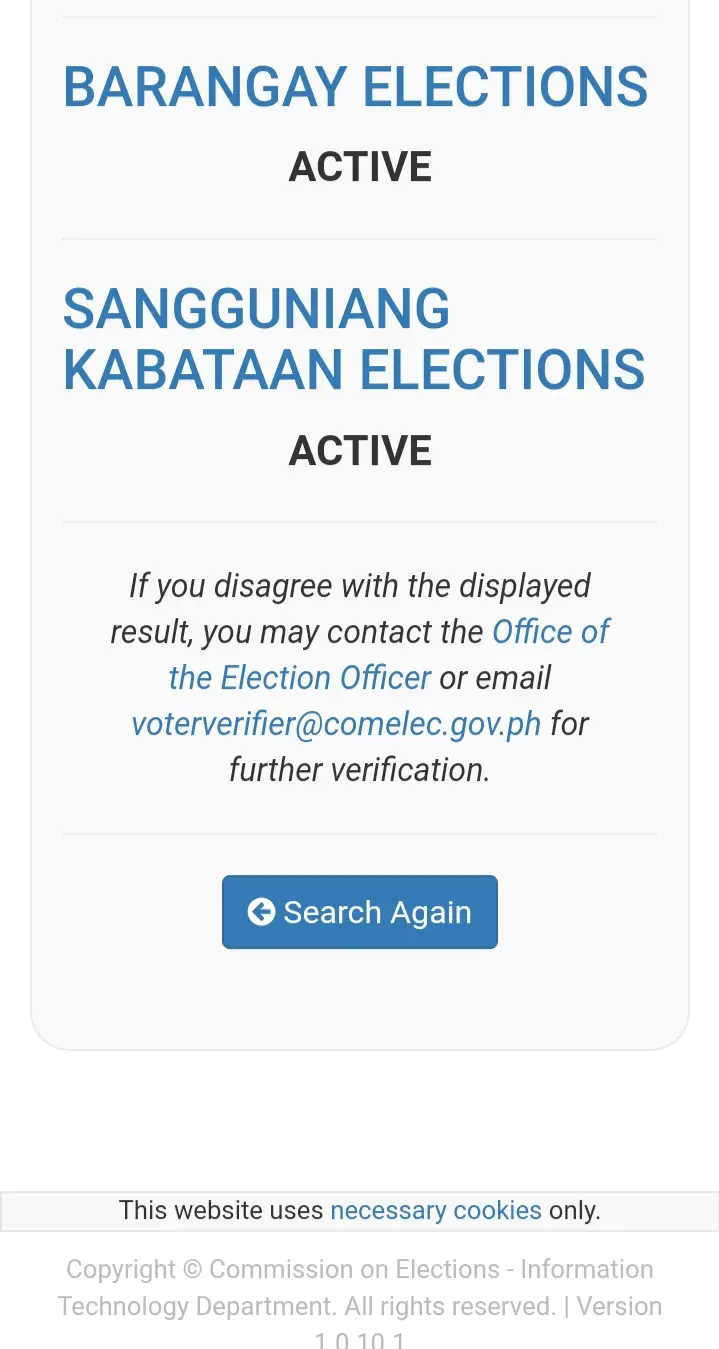Select the SANGGUNIANG KABATAAN ELECTIONS heading
The width and height of the screenshot is (719, 1349).
[x=354, y=339]
